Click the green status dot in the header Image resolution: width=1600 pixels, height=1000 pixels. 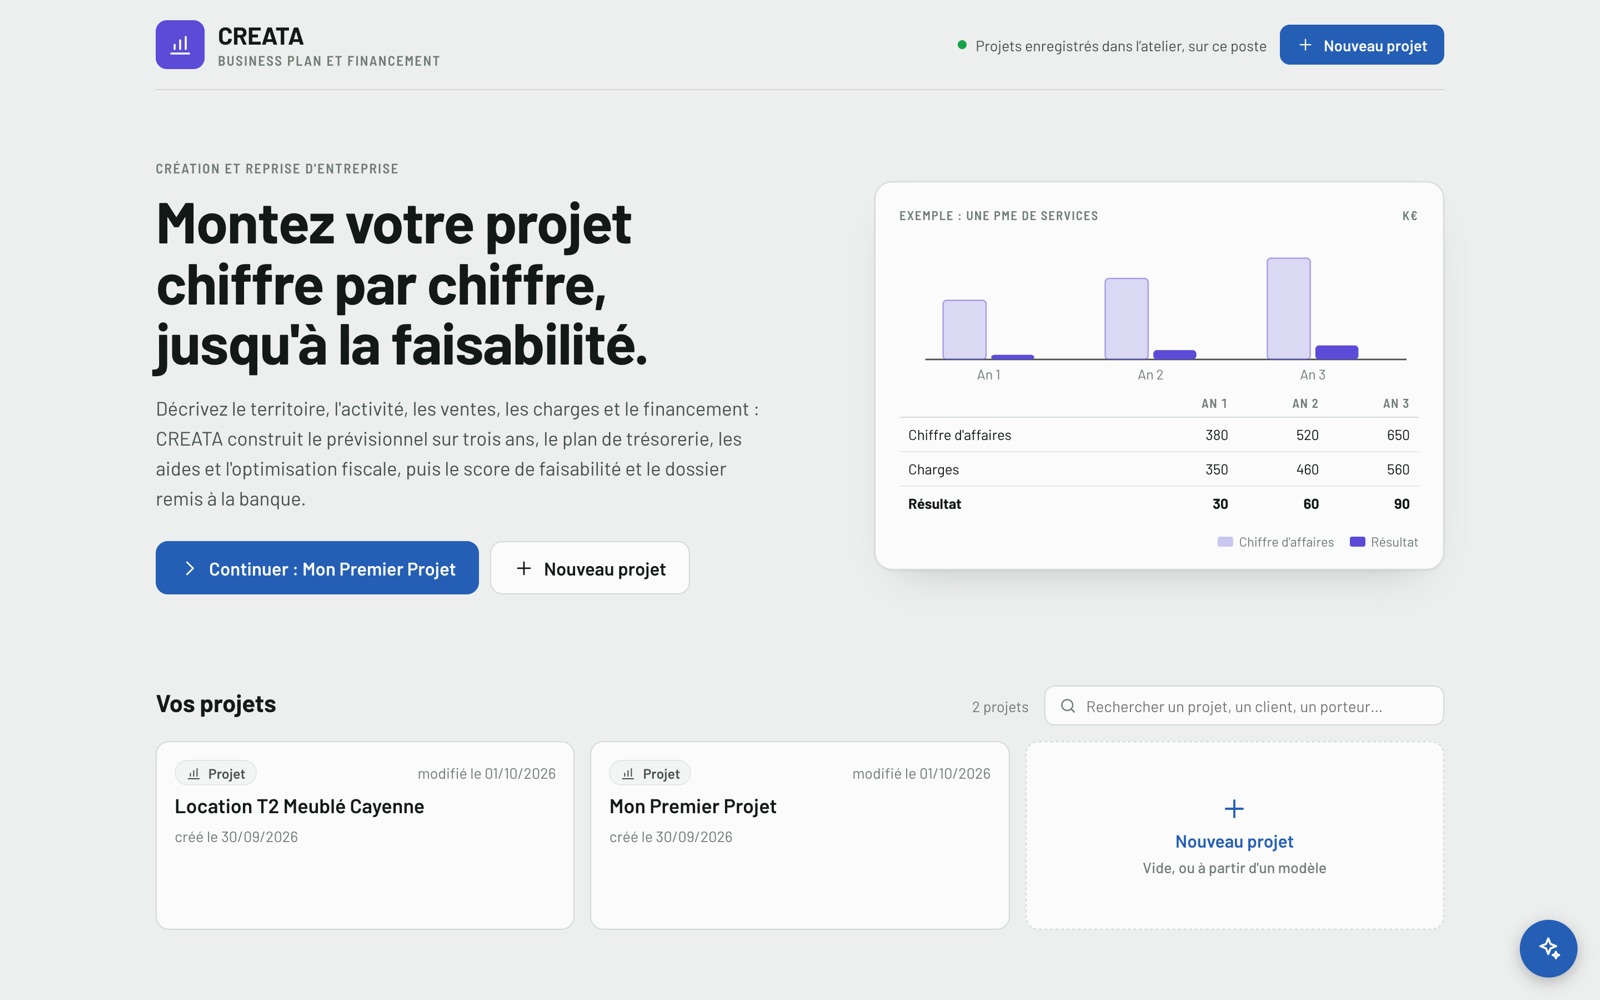coord(962,45)
